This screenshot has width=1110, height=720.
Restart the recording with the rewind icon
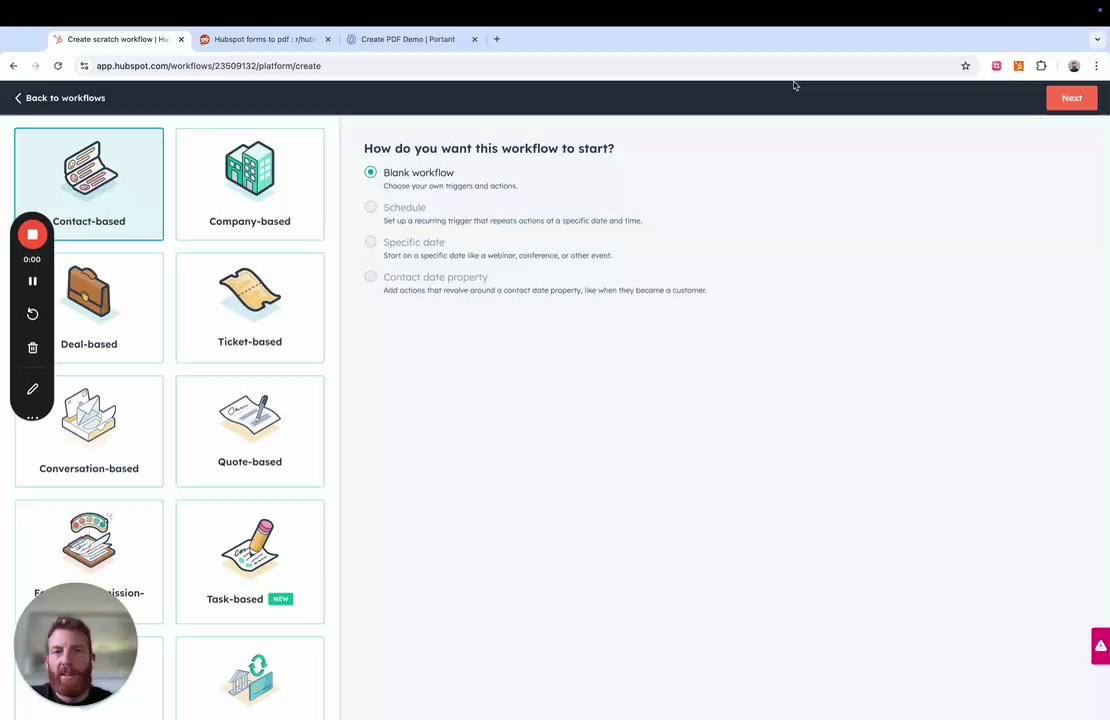point(33,314)
